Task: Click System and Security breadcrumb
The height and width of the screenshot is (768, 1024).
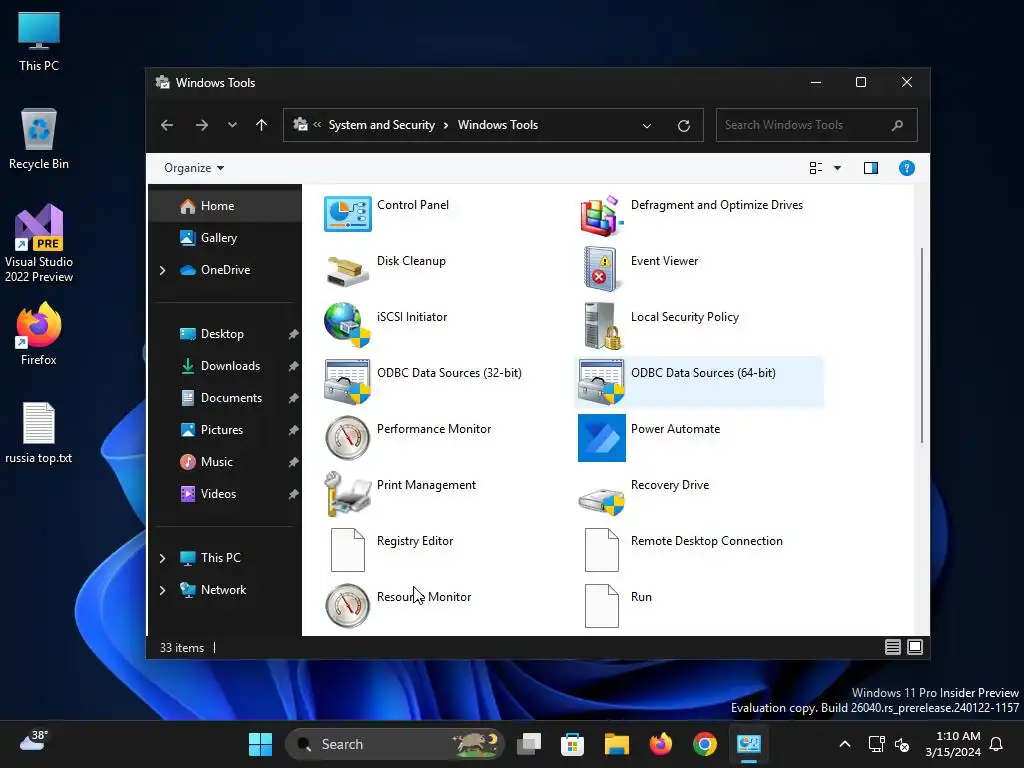Action: coord(381,125)
